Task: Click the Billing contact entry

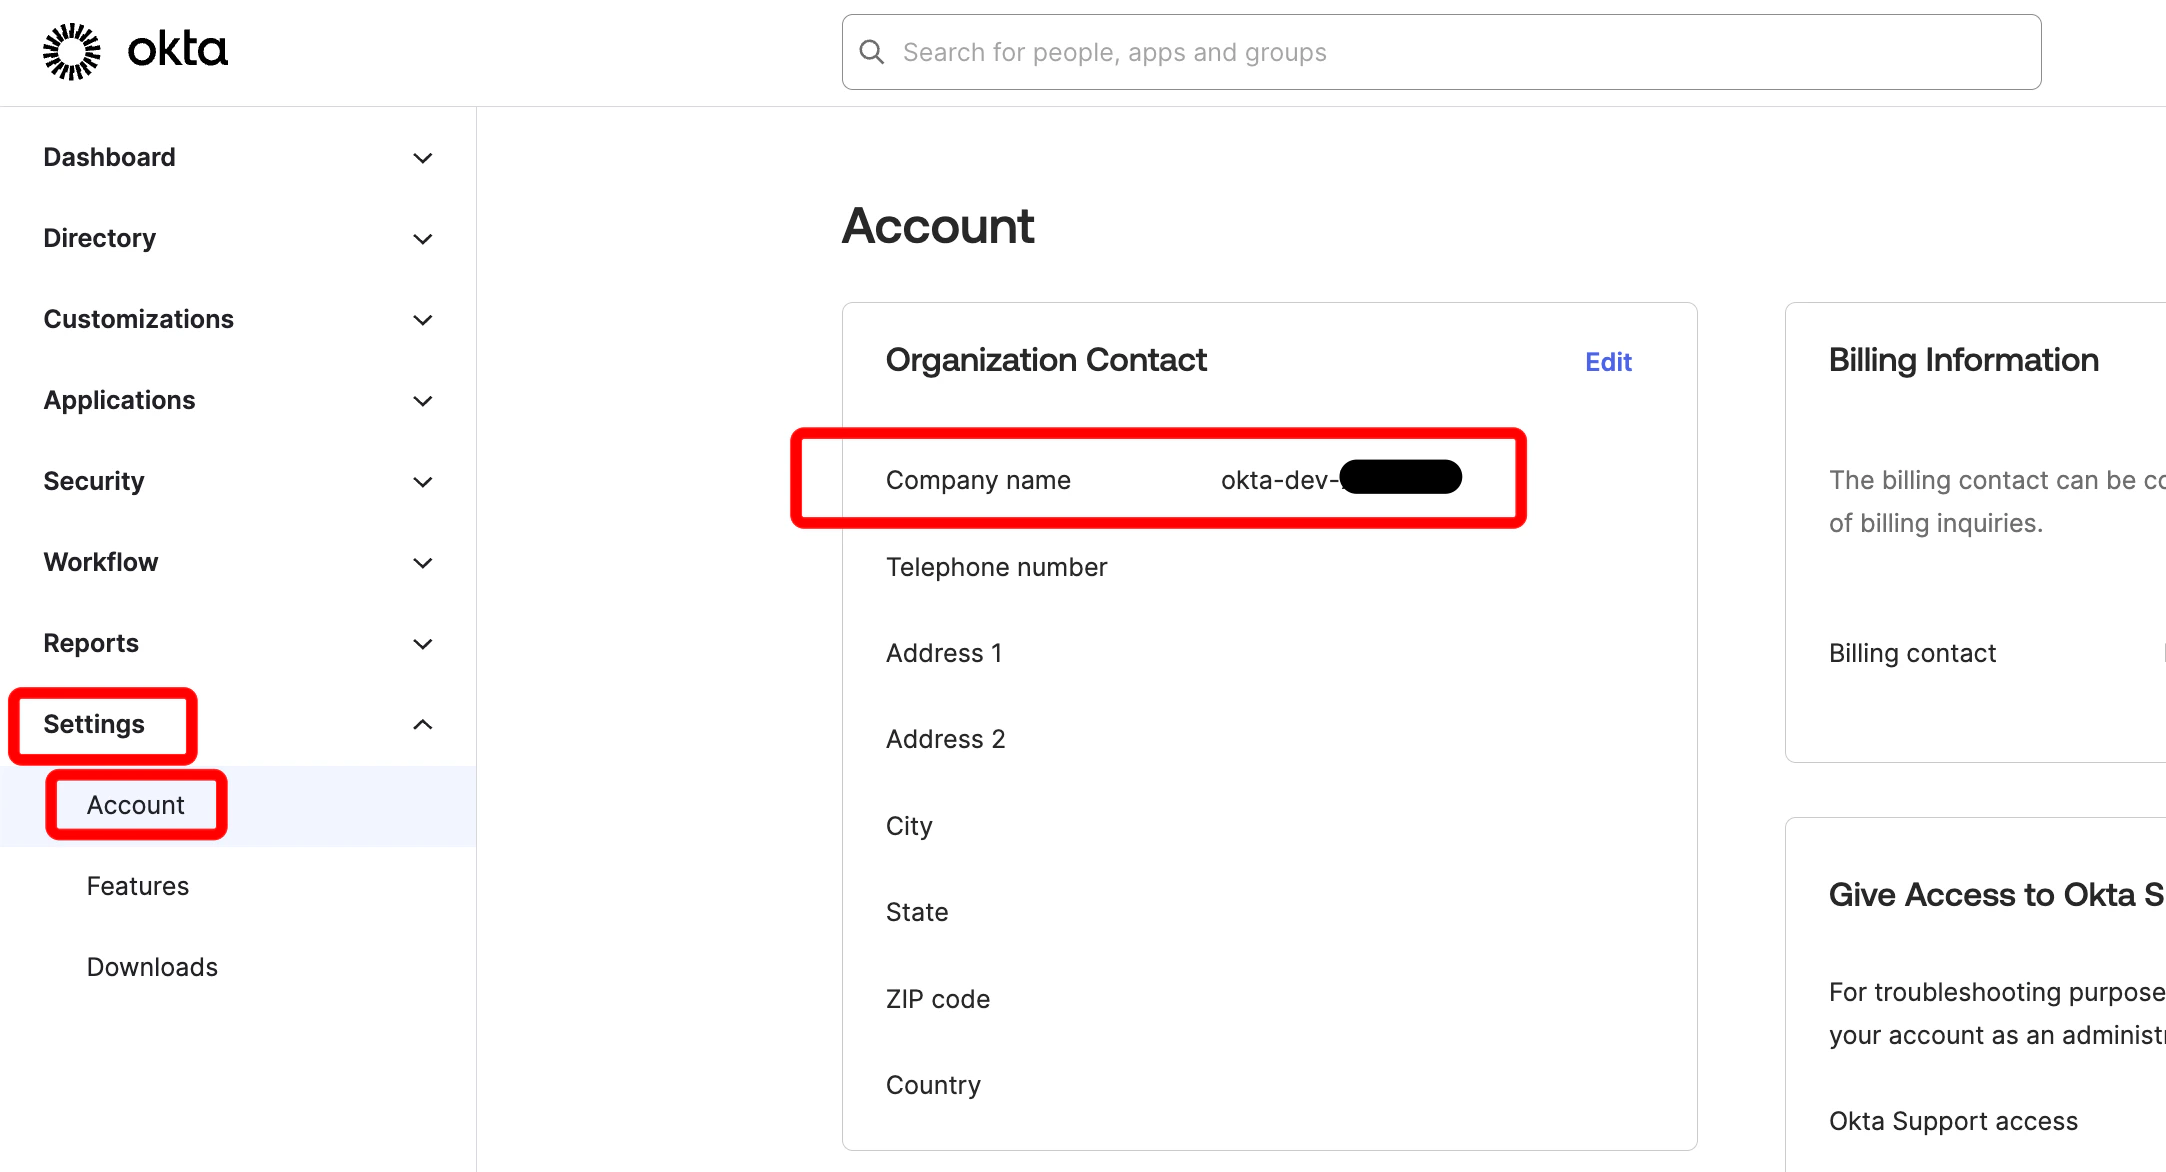Action: [x=1912, y=652]
